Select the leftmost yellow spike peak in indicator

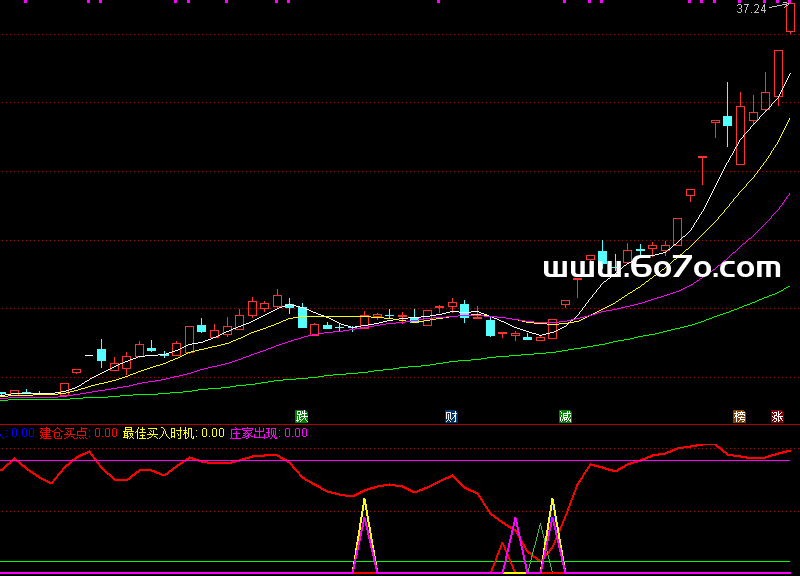pyautogui.click(x=365, y=500)
